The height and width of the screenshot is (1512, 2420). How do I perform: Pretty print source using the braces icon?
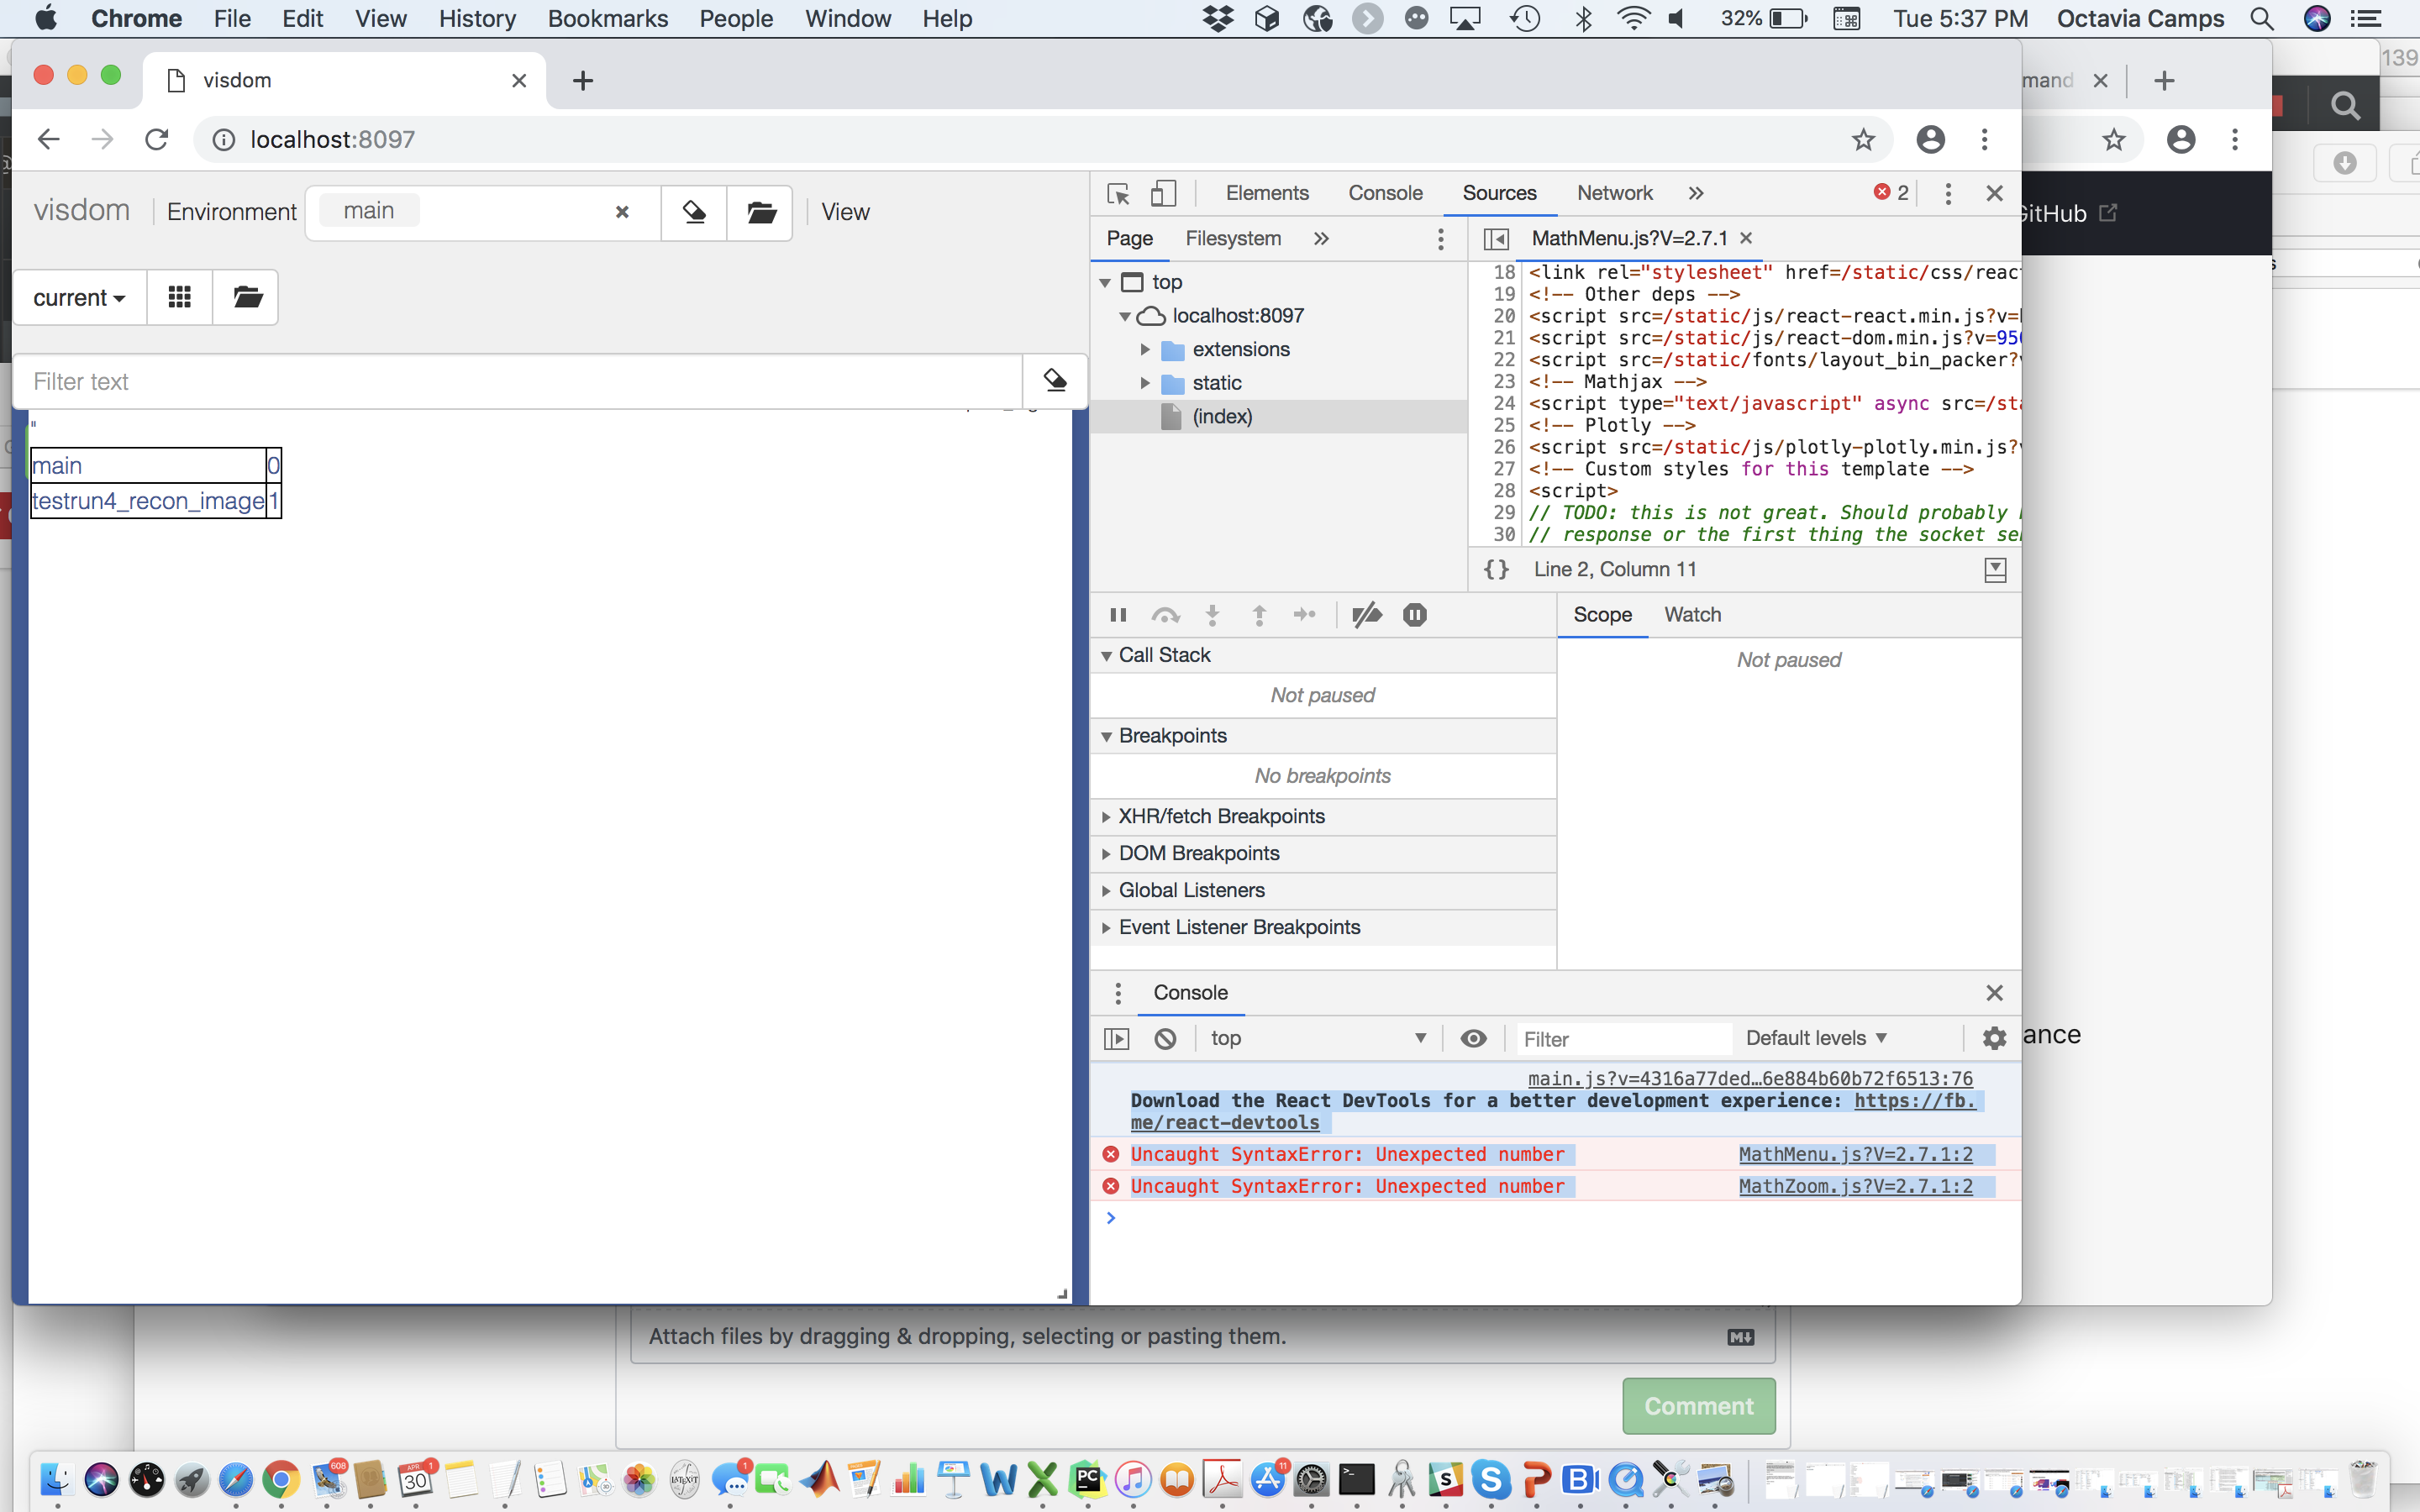[x=1494, y=569]
